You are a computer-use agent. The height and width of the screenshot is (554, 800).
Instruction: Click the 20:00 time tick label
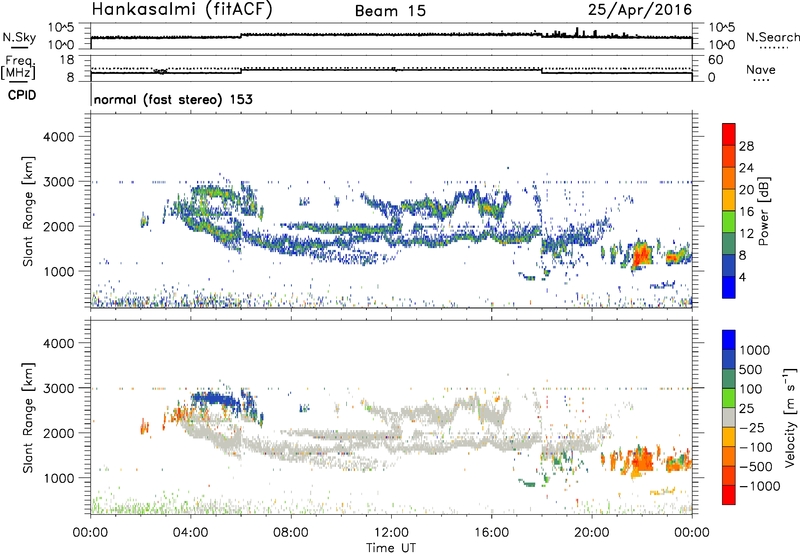[592, 533]
